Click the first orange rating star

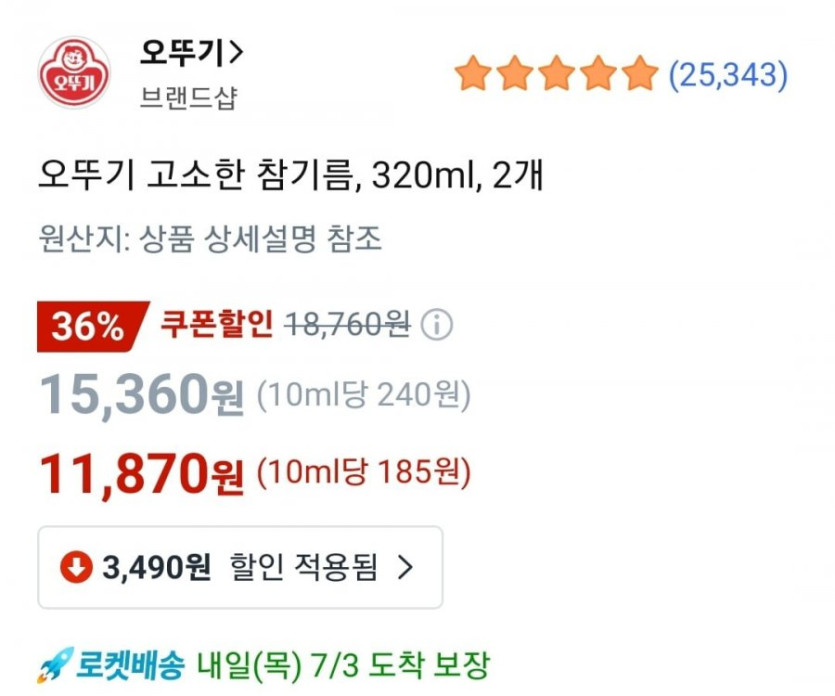pos(471,75)
